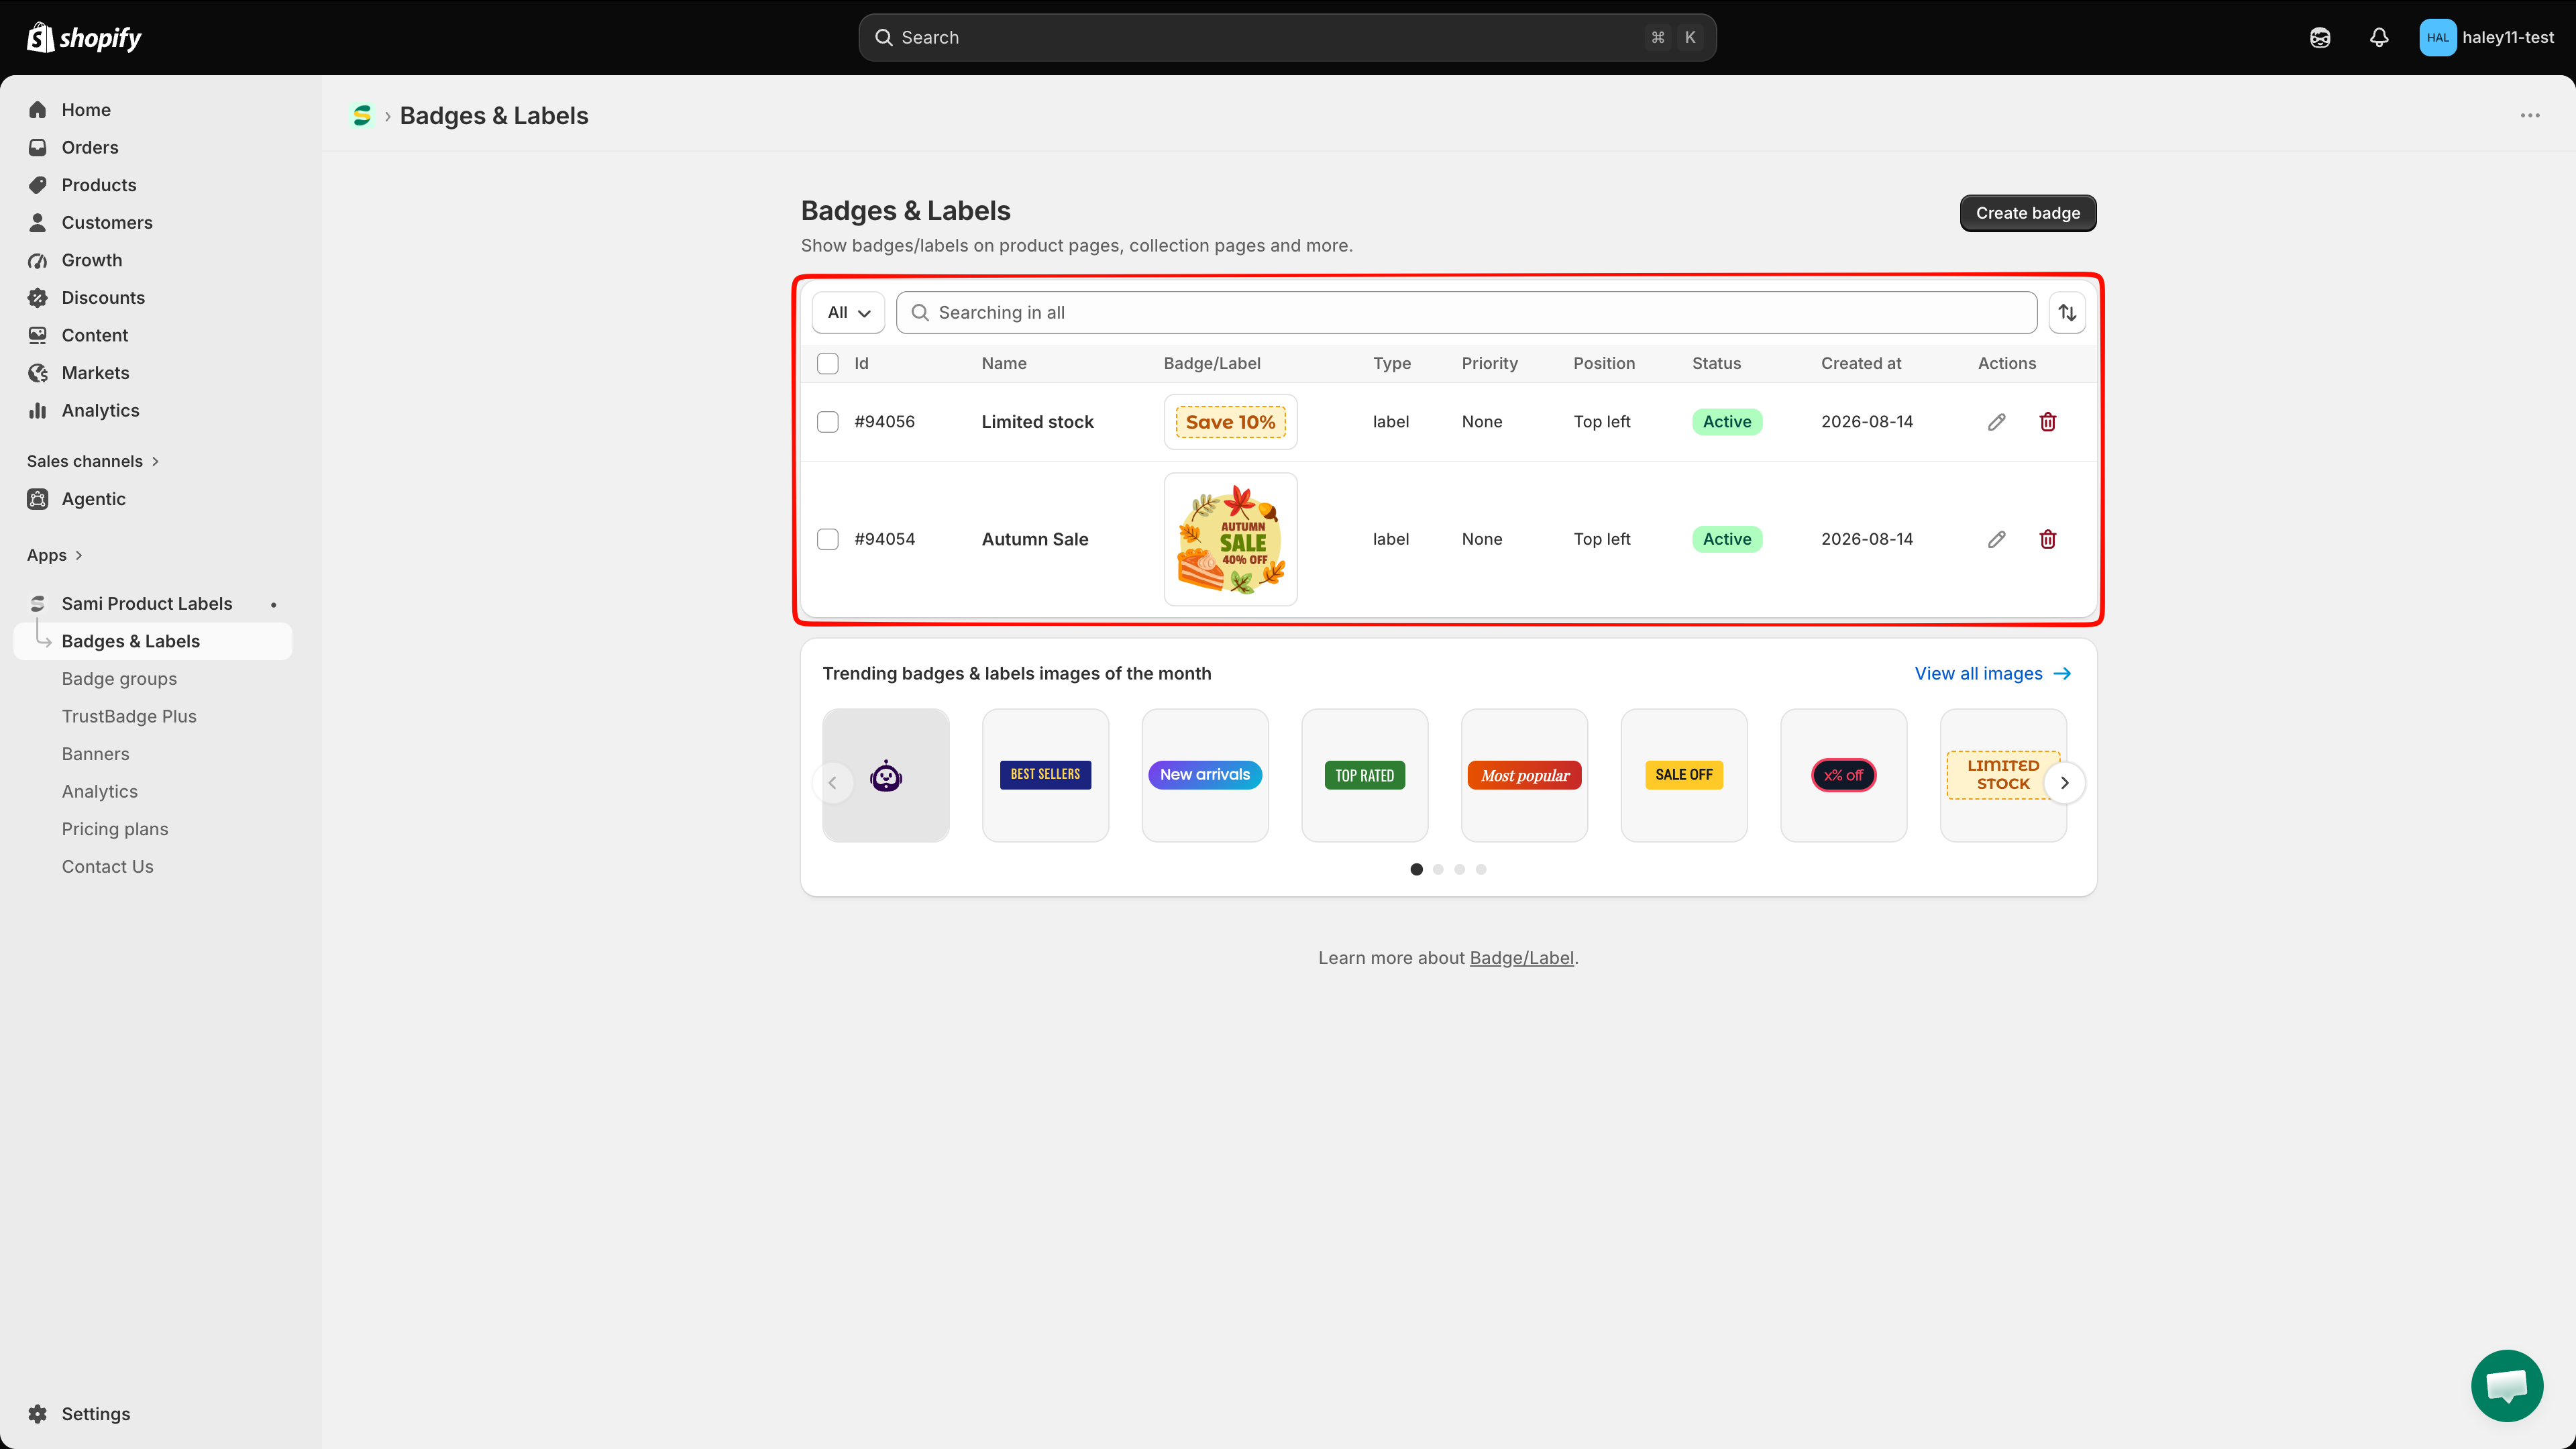The width and height of the screenshot is (2576, 1449).
Task: Check the #94056 Limited stock row
Action: (828, 422)
